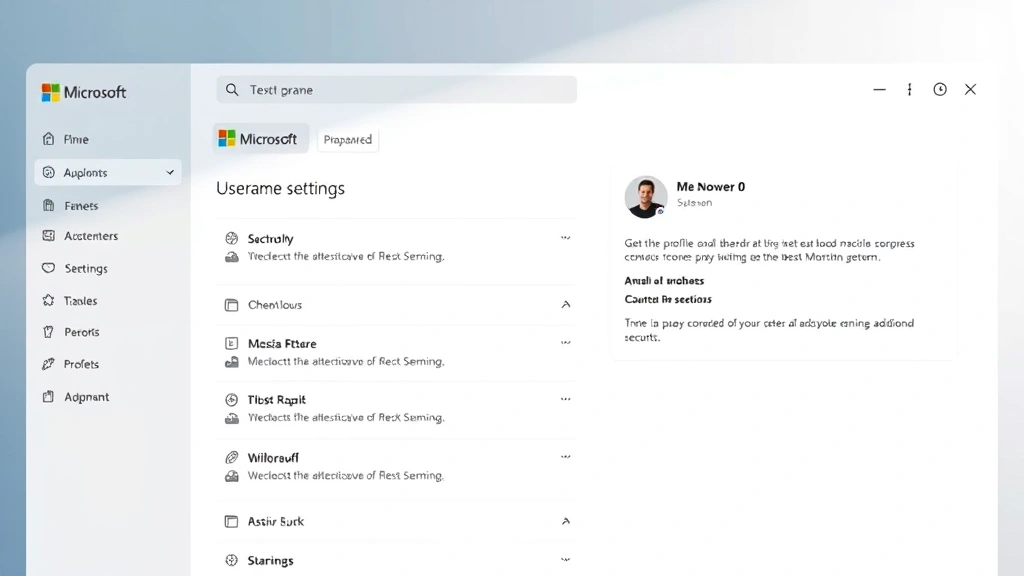
Task: Click the Profets pencil icon in sidebar
Action: (48, 364)
